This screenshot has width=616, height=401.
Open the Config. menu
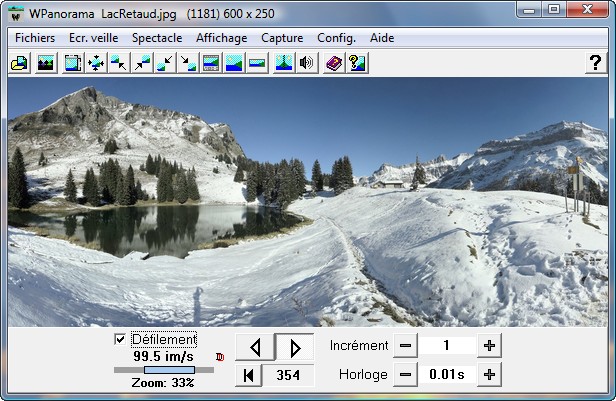coord(336,38)
